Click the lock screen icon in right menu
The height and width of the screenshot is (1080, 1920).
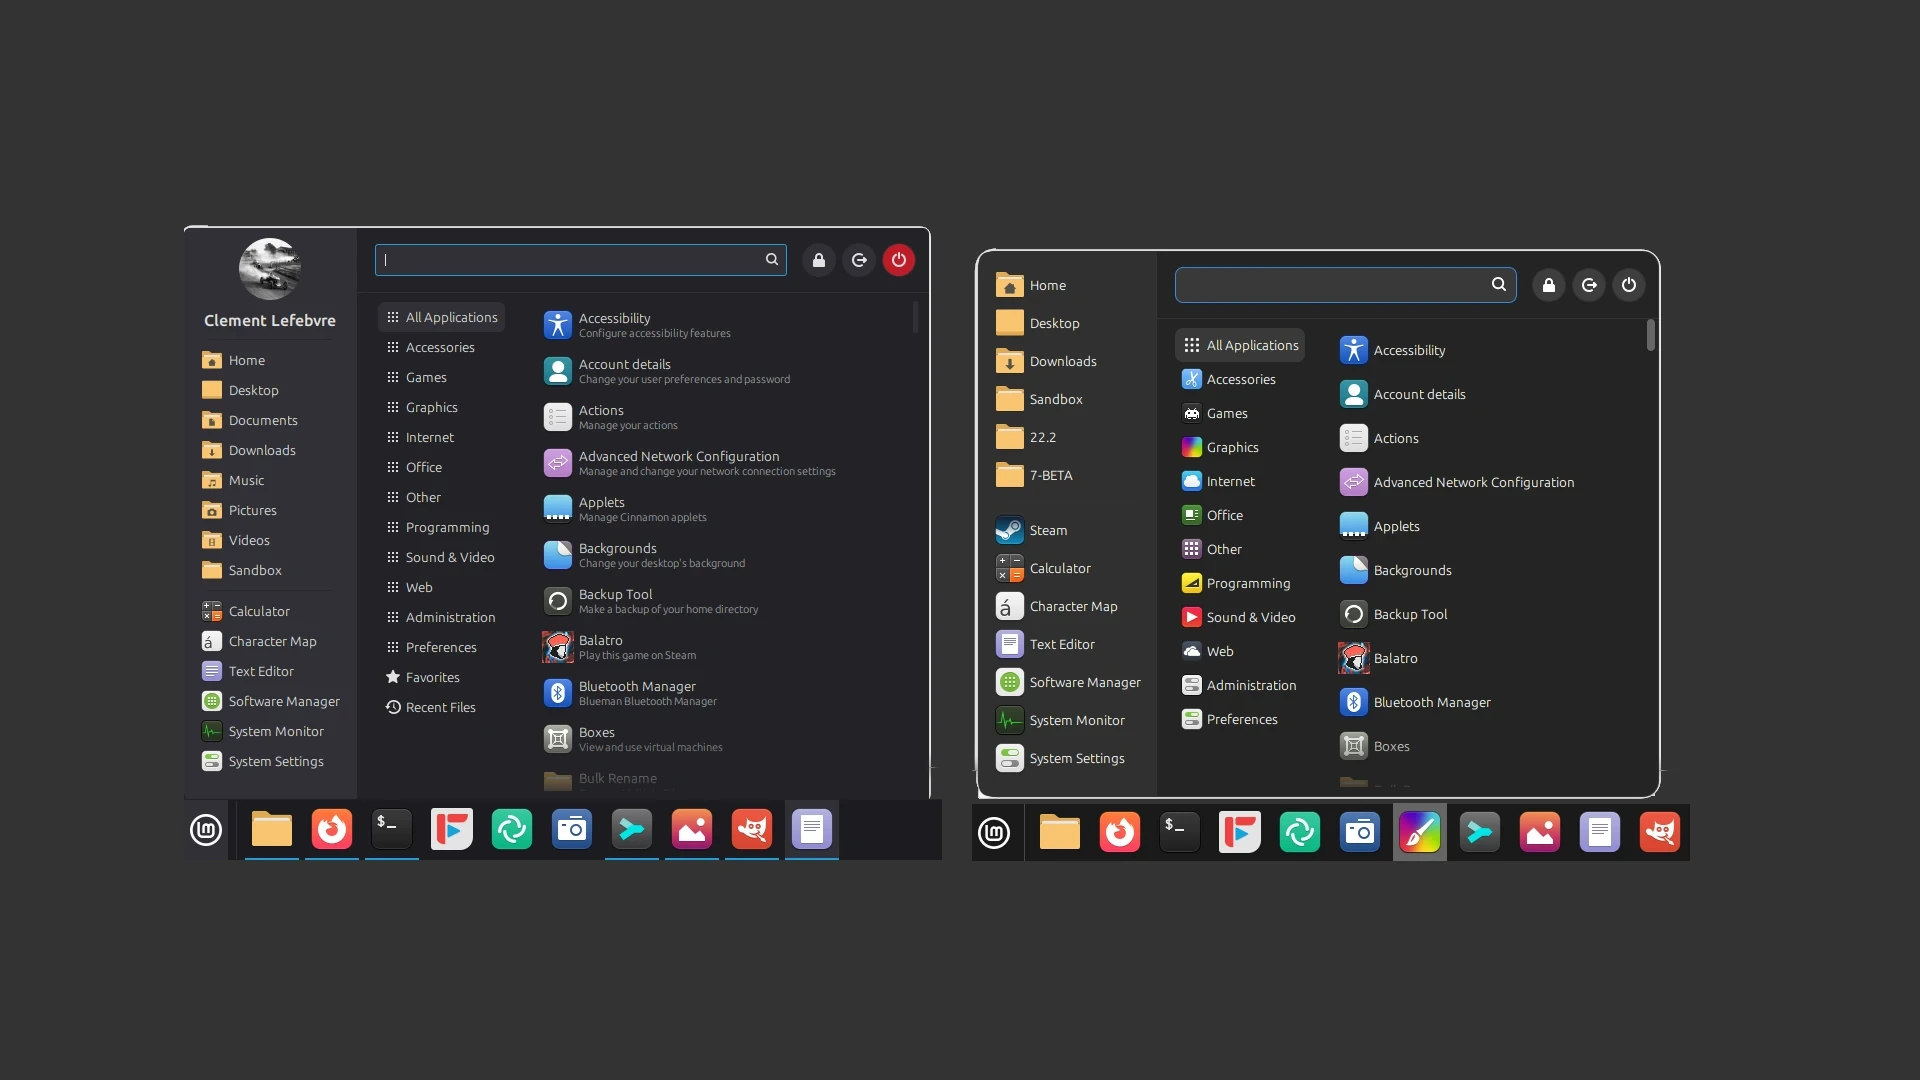click(1548, 285)
